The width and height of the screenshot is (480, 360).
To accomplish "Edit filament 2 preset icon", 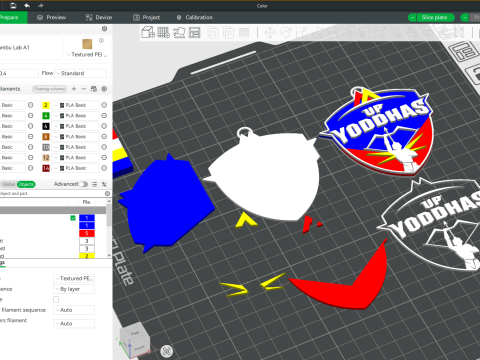I will point(104,105).
